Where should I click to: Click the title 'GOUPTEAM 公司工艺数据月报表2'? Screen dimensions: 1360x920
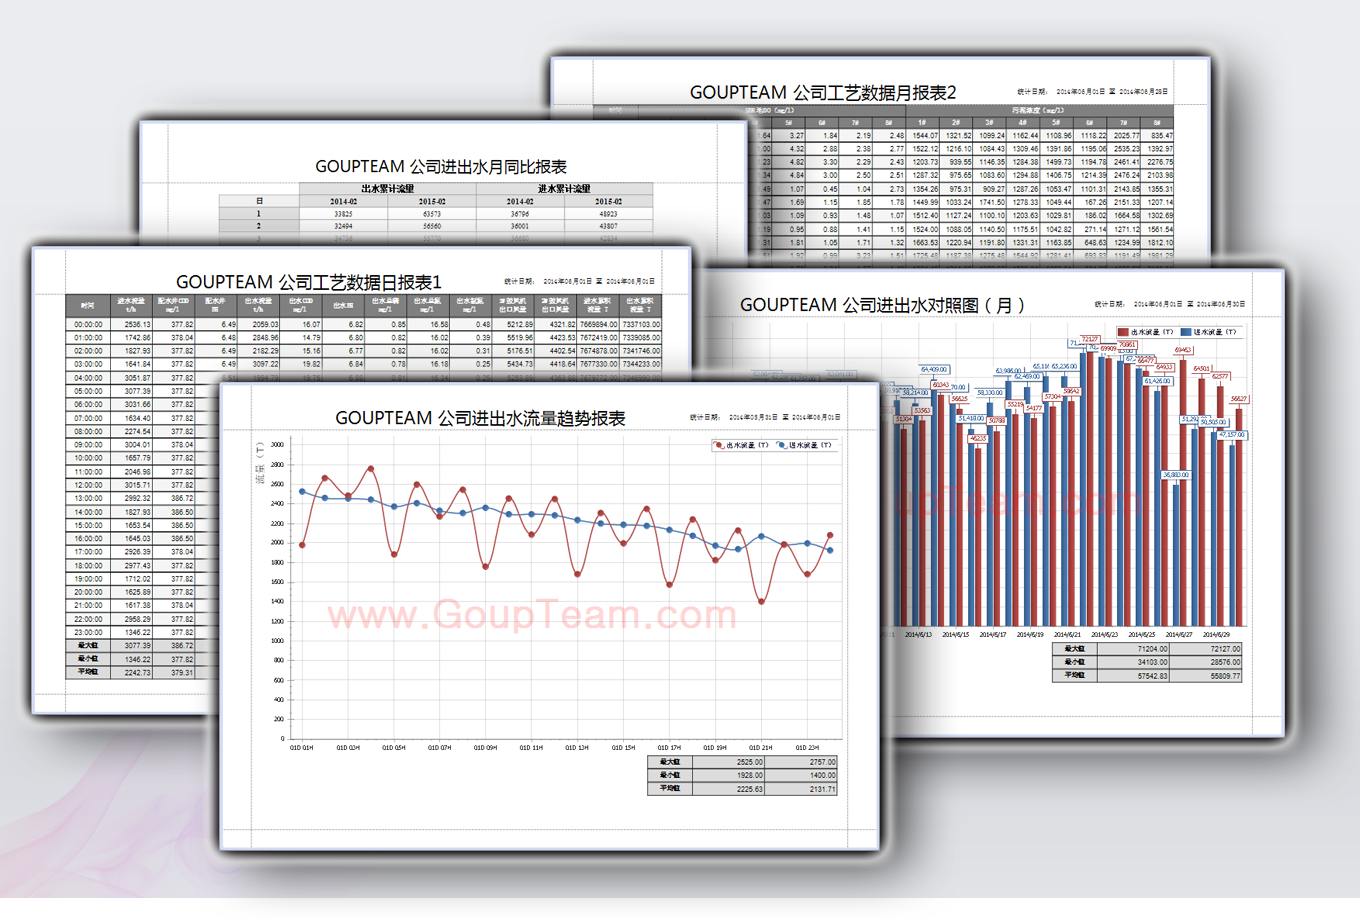[823, 92]
